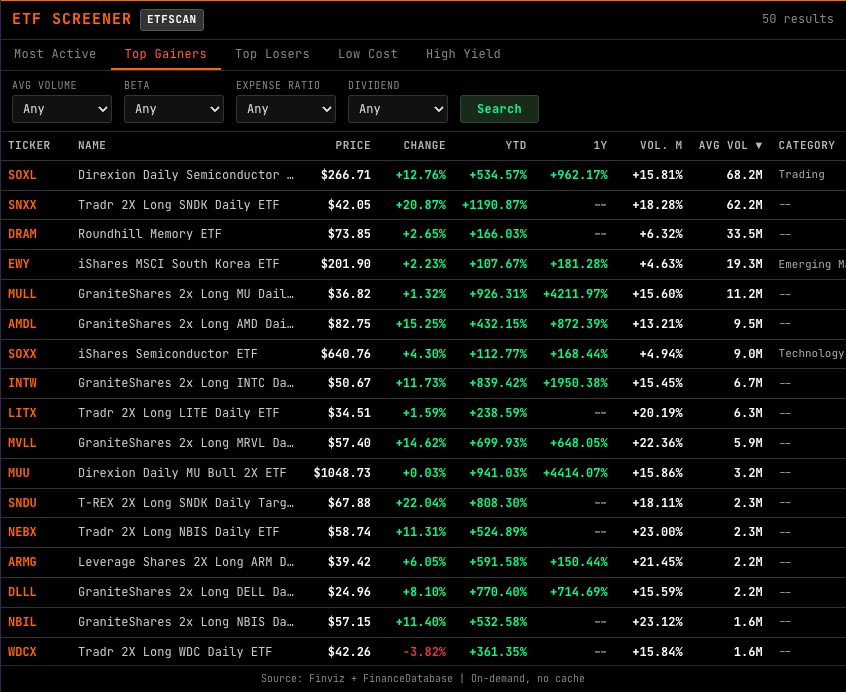Select 'Direxion Daily Semiconductor' name cell
Viewport: 846px width, 692px height.
point(186,175)
